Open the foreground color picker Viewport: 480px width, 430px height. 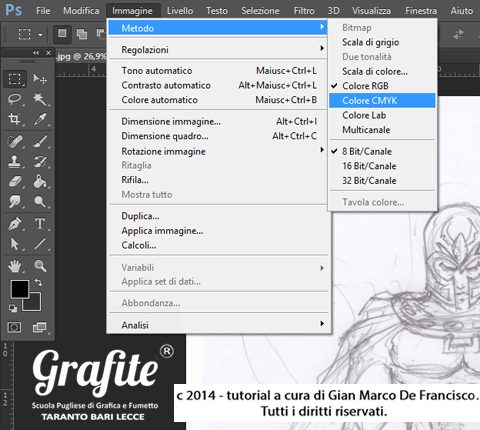[x=20, y=289]
